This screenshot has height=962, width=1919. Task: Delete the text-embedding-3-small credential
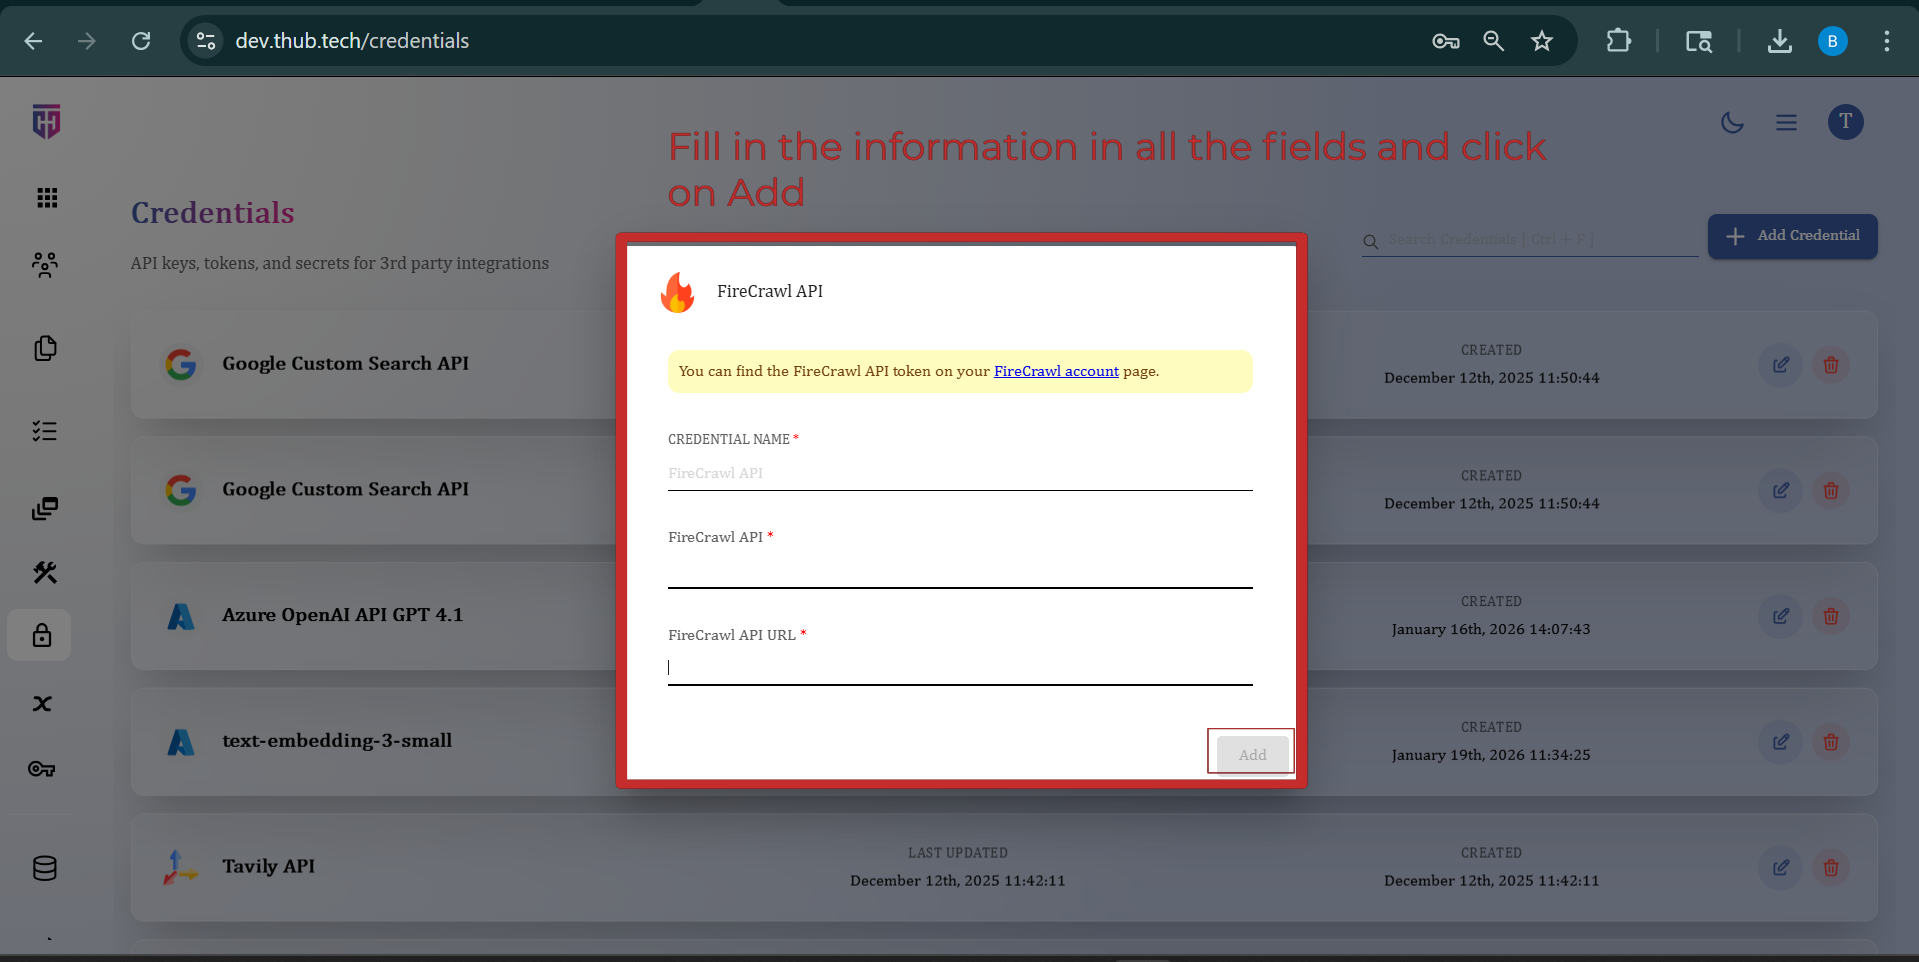[1830, 742]
